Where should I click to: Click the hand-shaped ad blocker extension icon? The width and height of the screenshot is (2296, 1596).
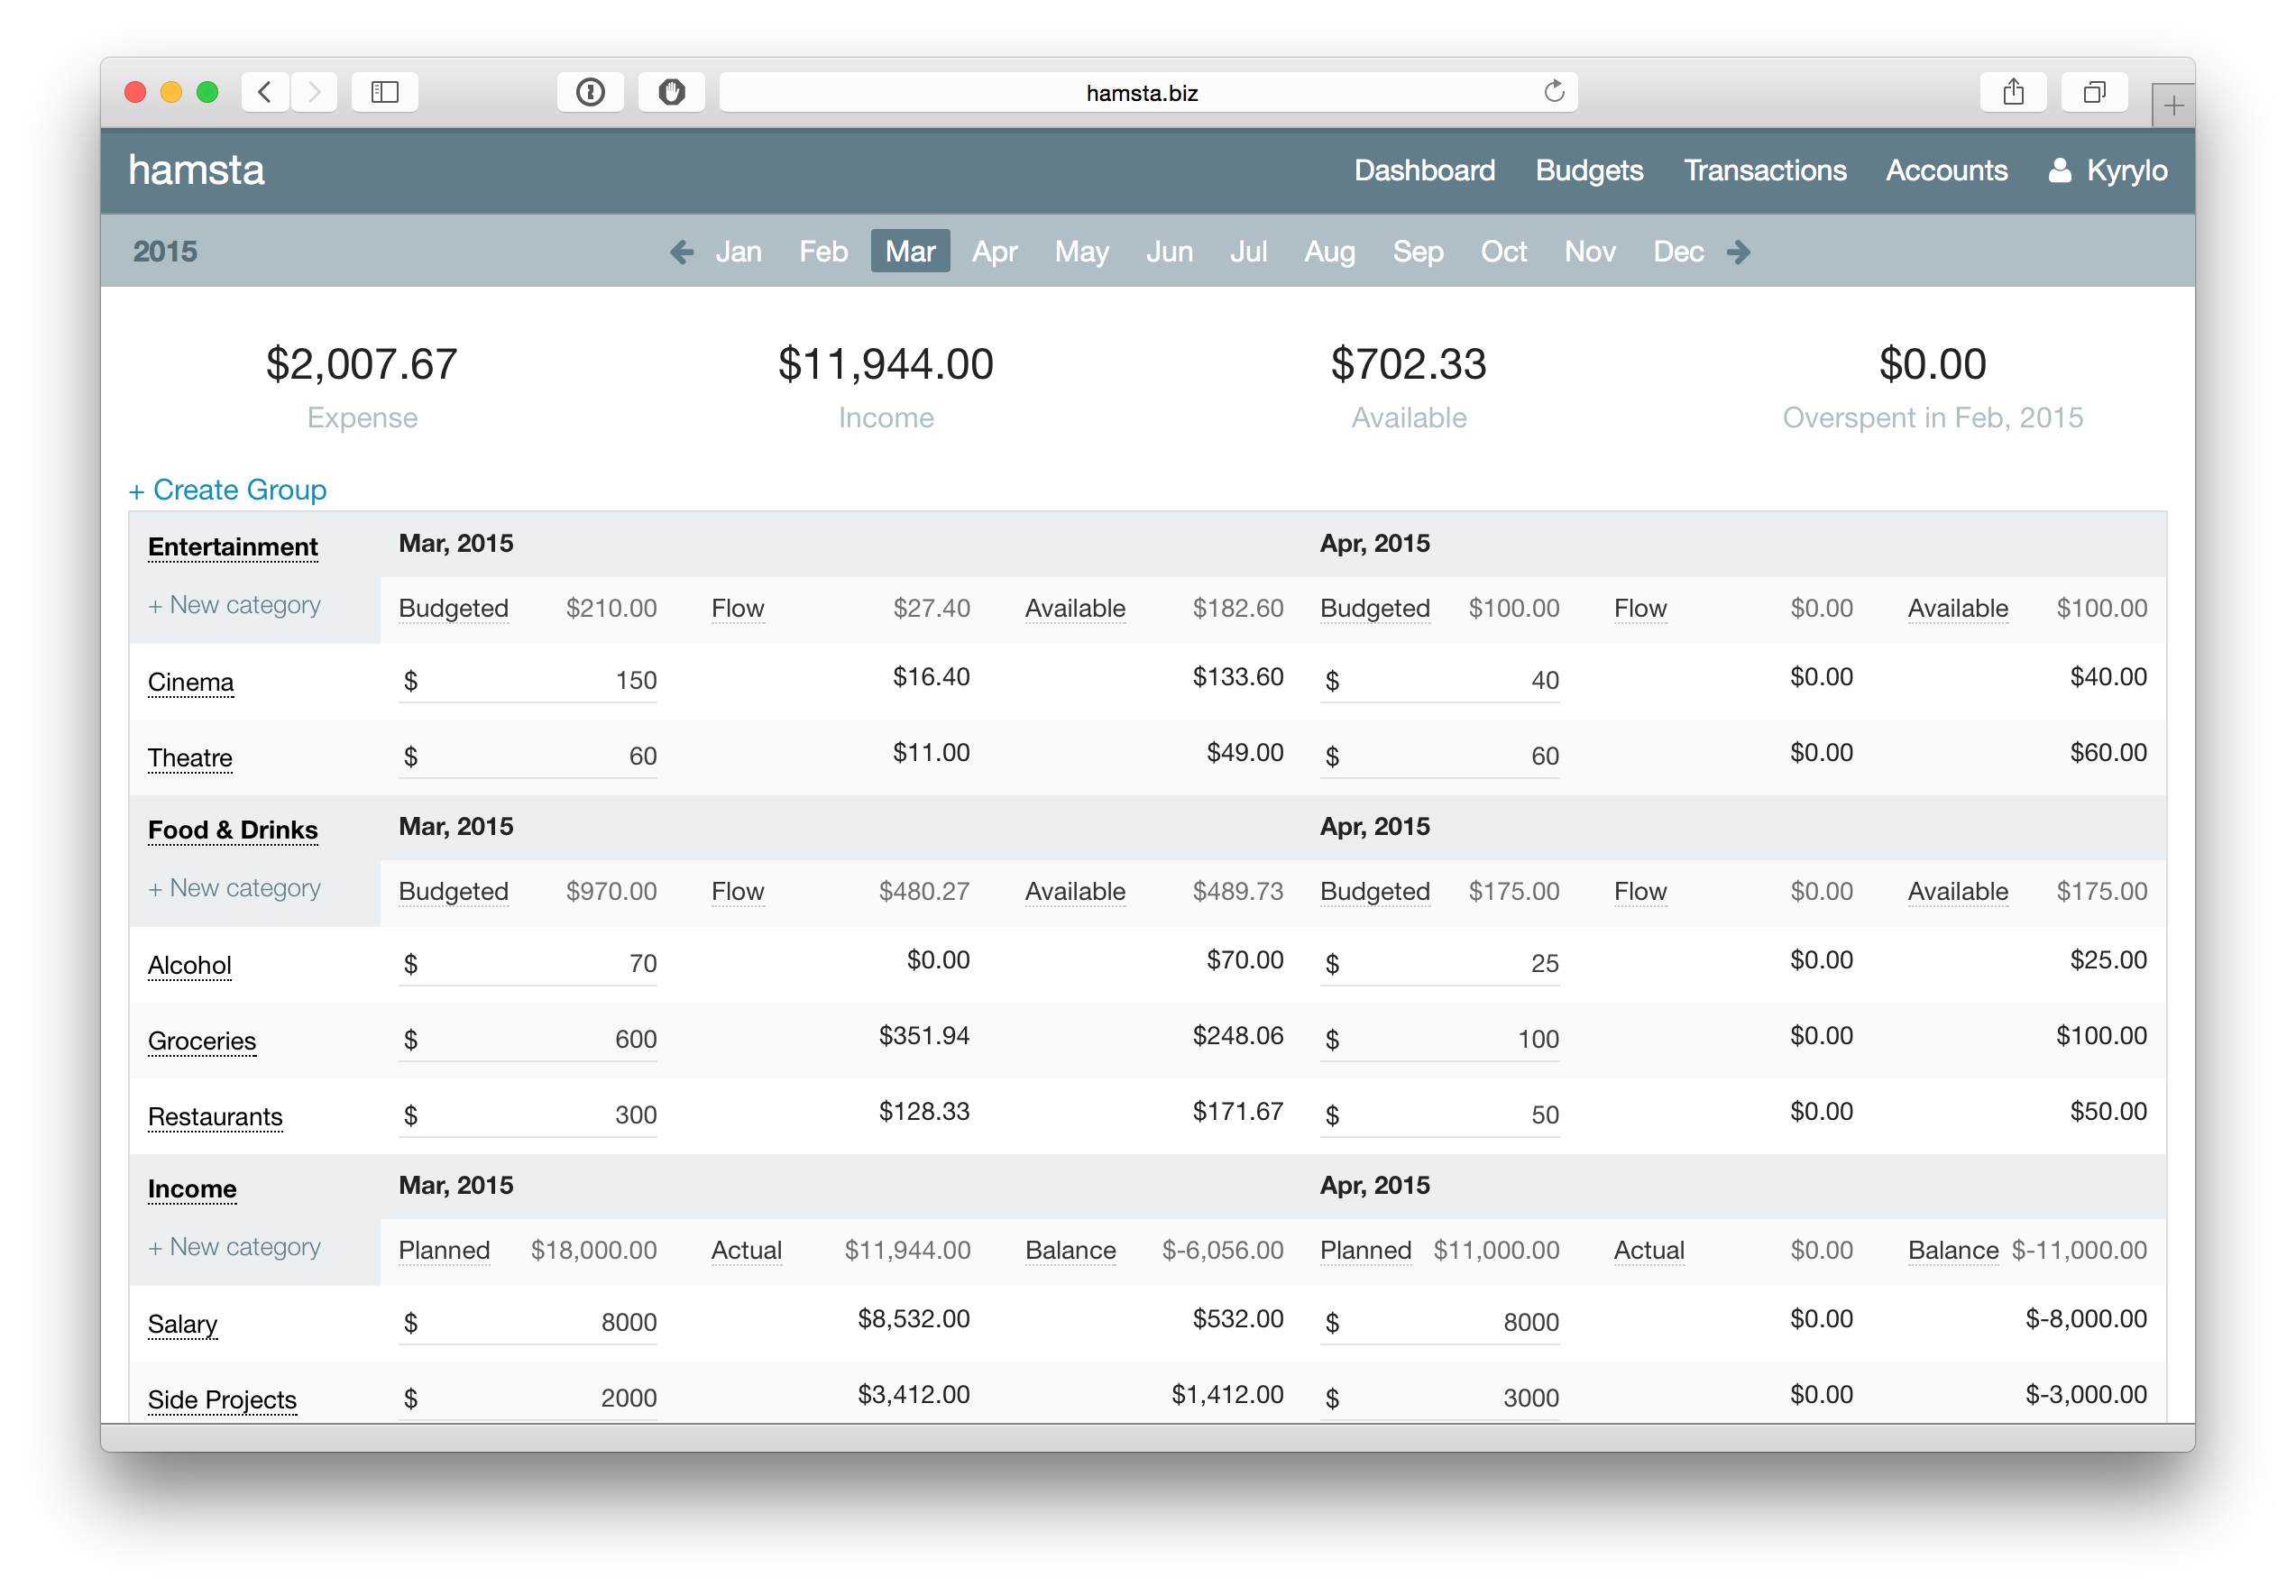coord(671,92)
